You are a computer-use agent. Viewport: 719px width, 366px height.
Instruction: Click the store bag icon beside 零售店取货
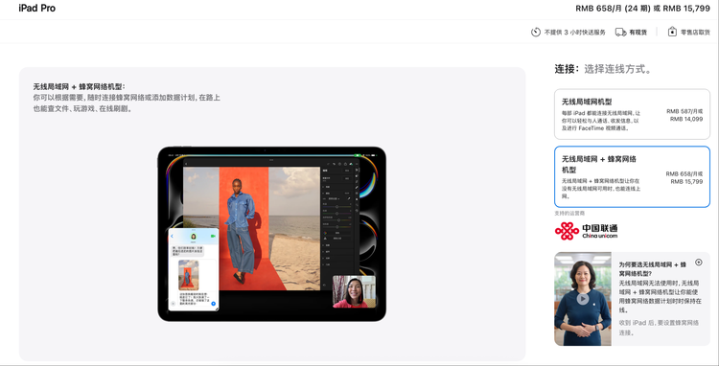coord(672,32)
